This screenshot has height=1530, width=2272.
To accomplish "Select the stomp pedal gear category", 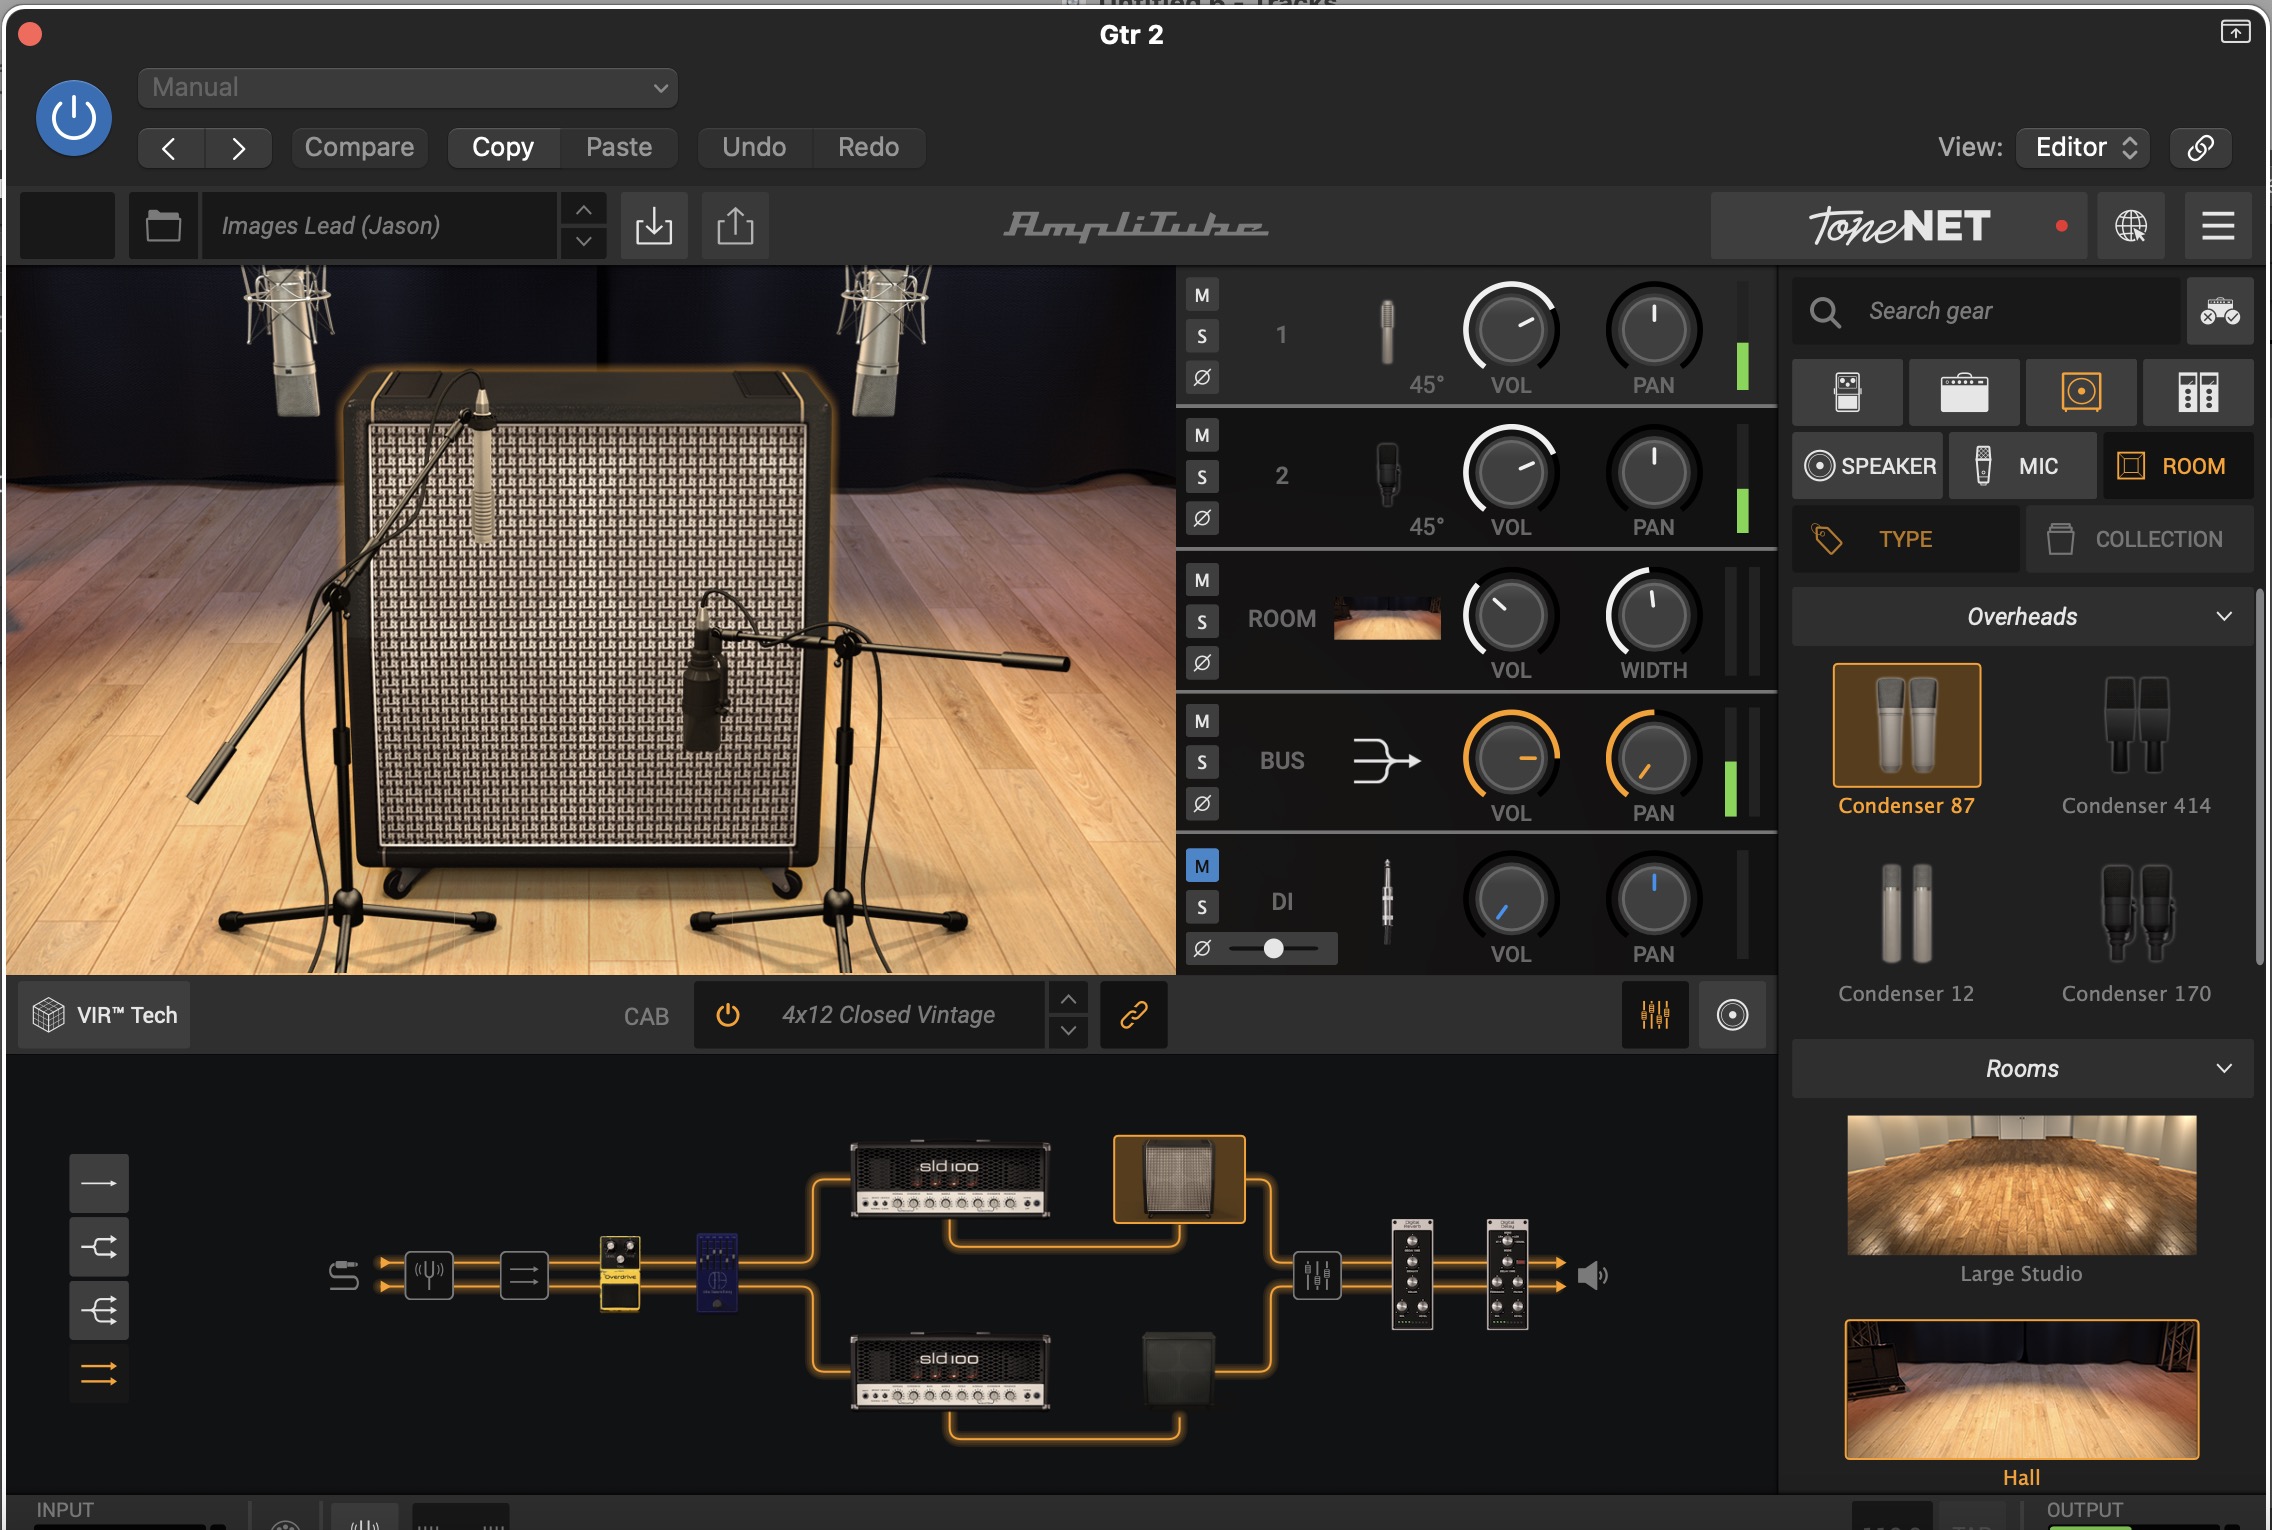I will pyautogui.click(x=1848, y=393).
